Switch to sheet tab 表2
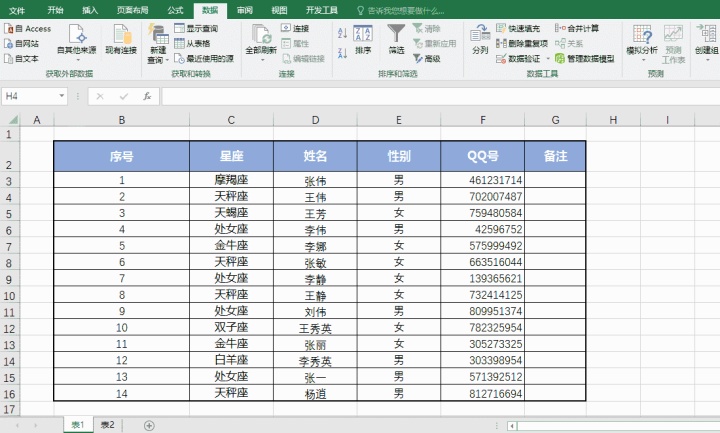Viewport: 720px width, 433px height. [x=107, y=425]
